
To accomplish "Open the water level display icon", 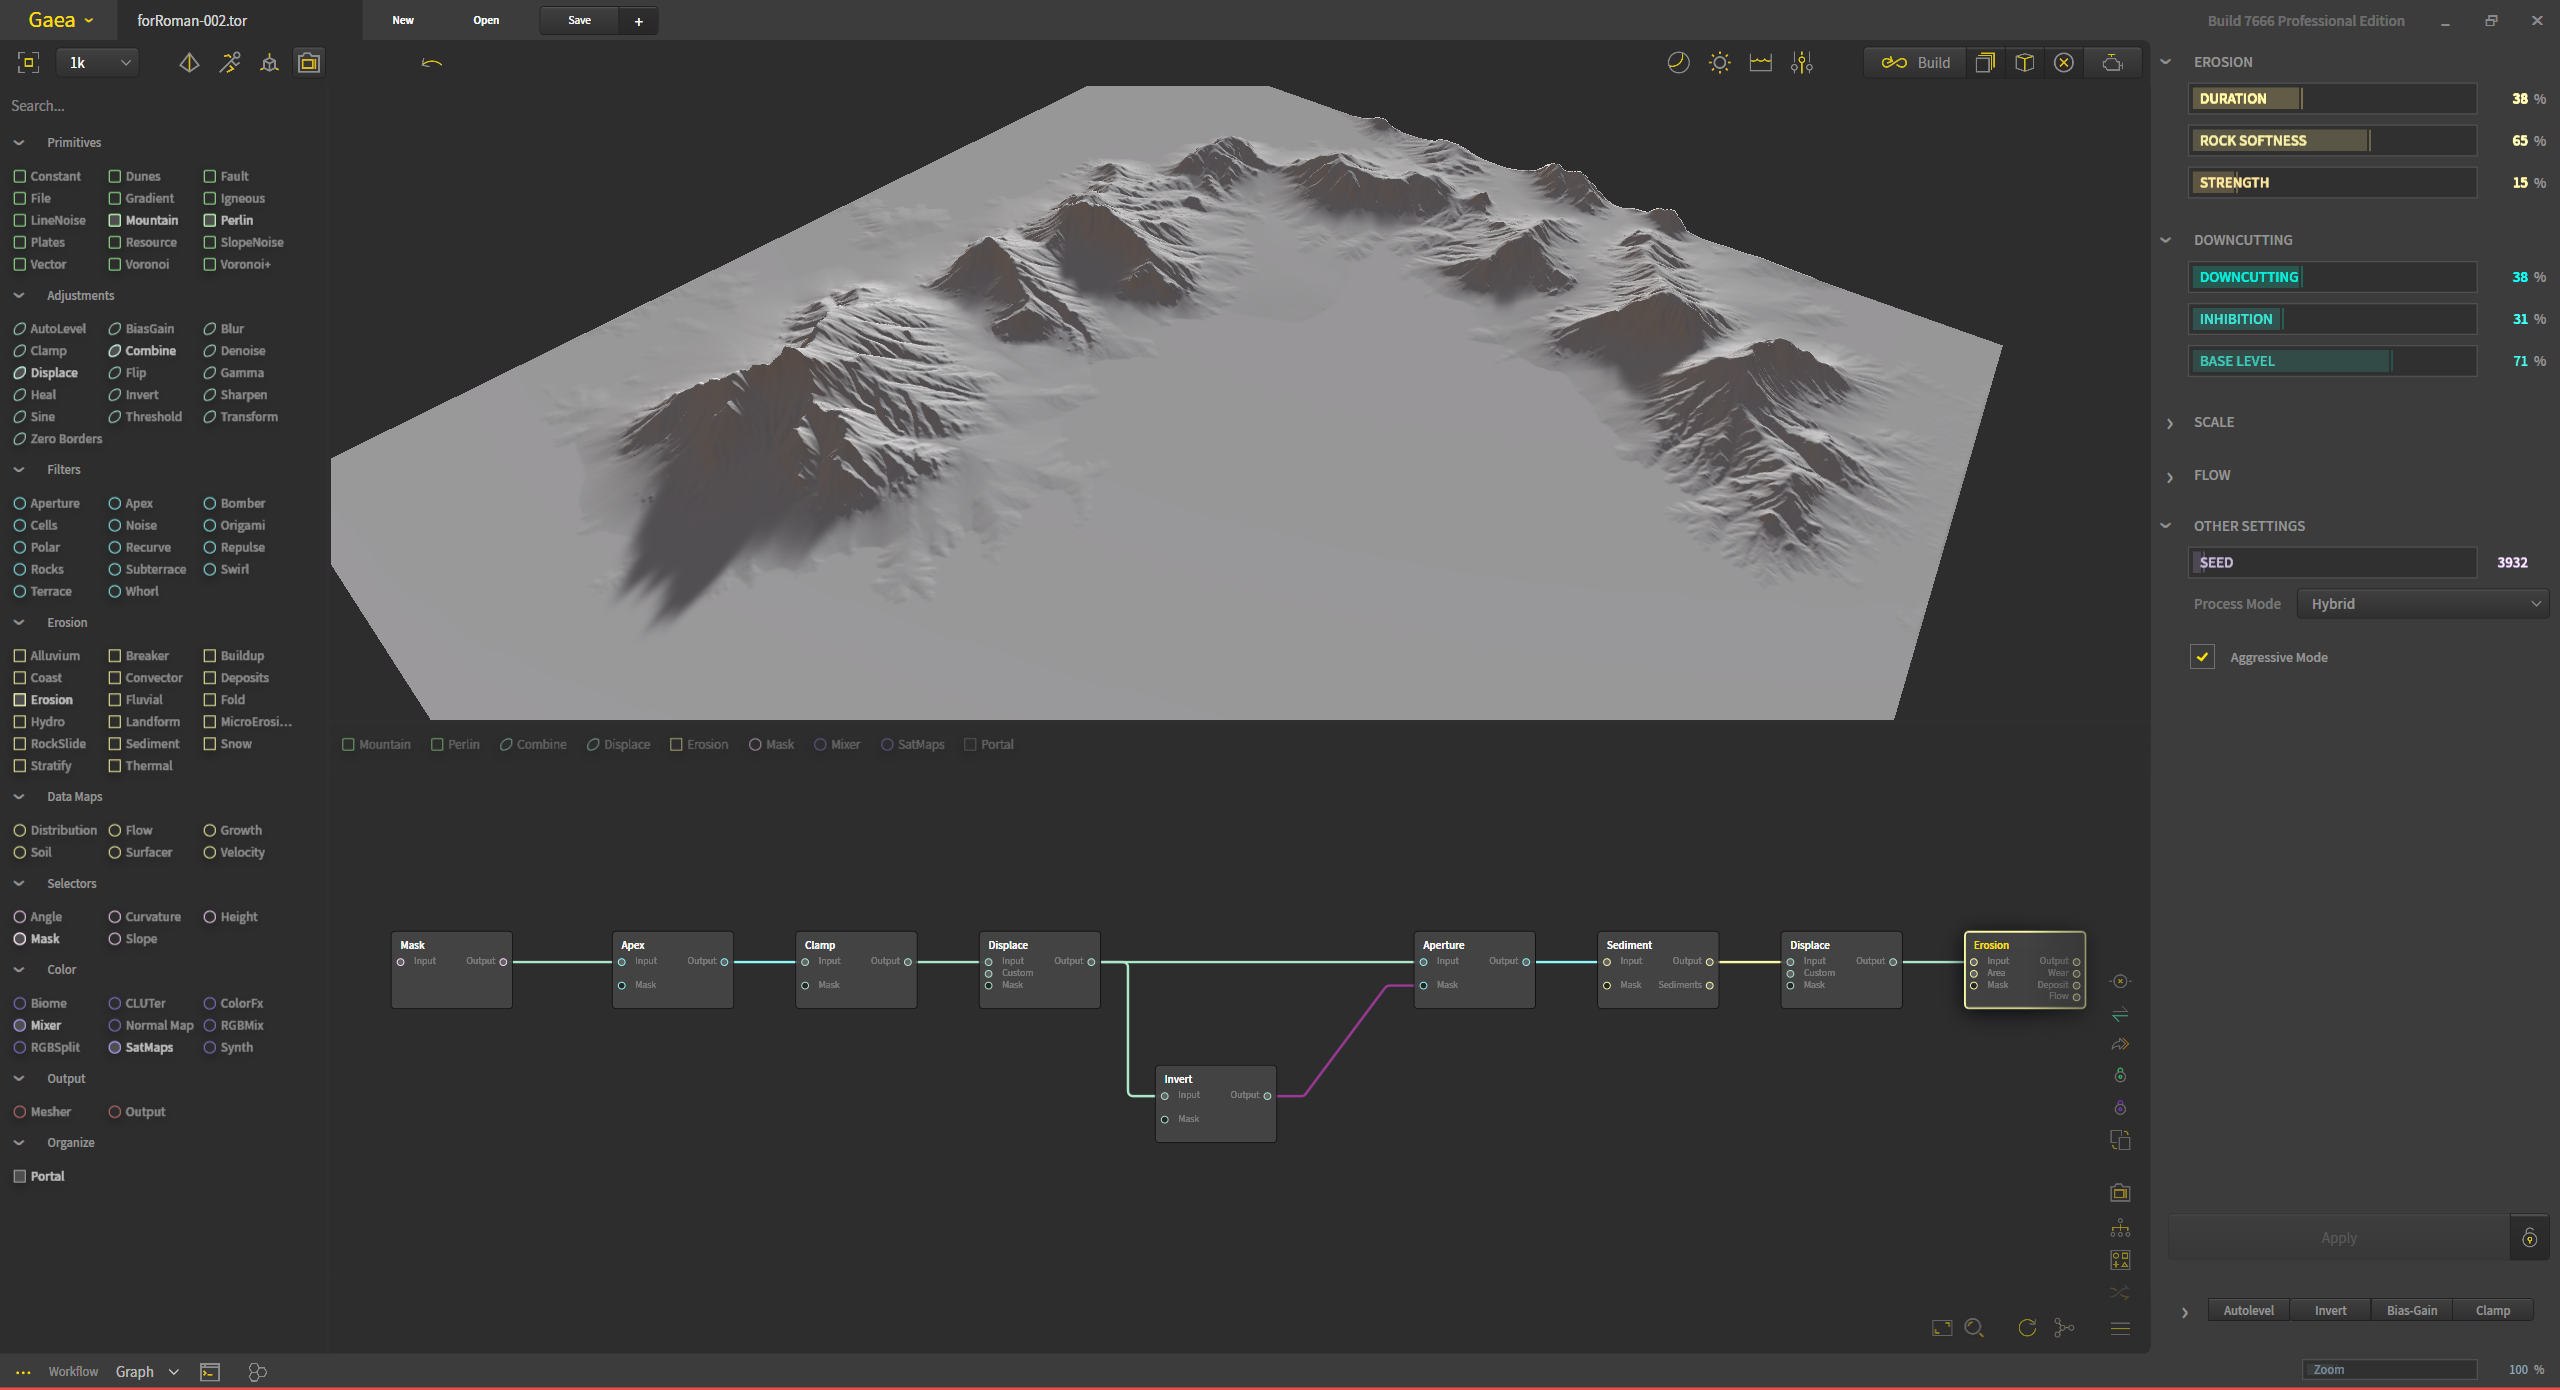I will [1760, 62].
